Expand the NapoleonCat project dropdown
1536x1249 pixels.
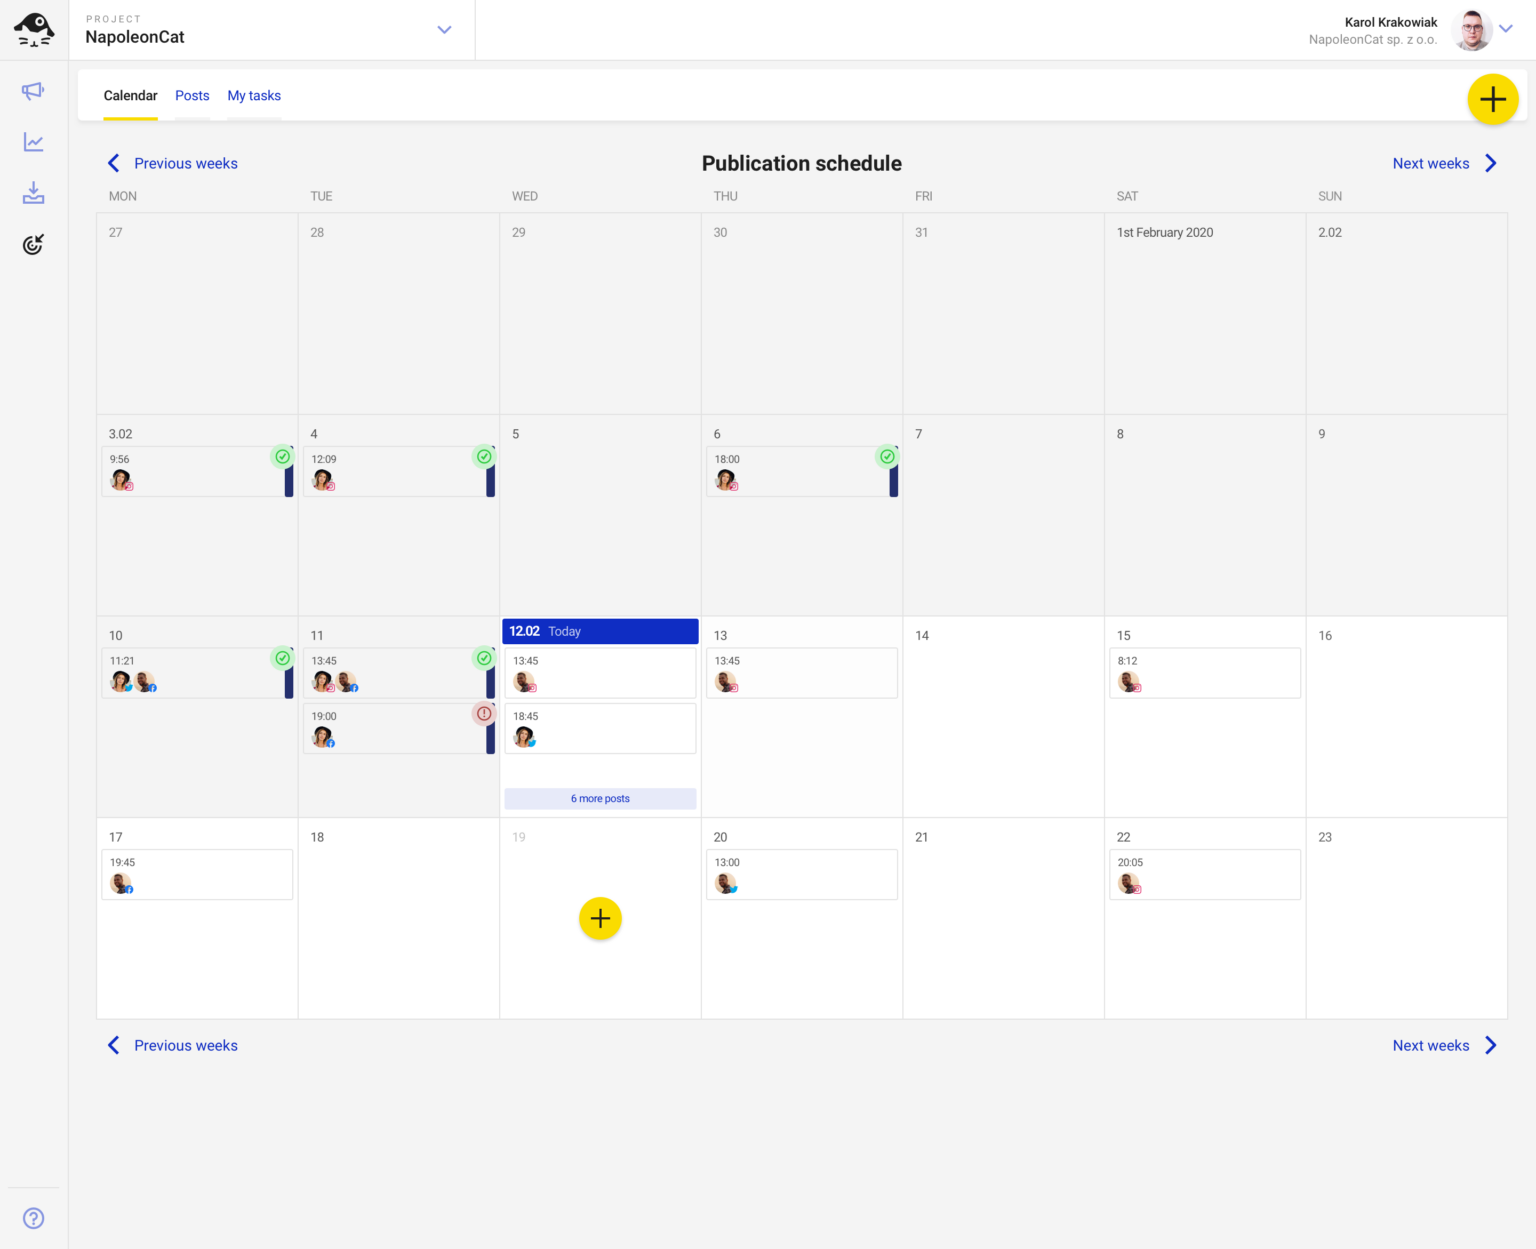point(444,30)
